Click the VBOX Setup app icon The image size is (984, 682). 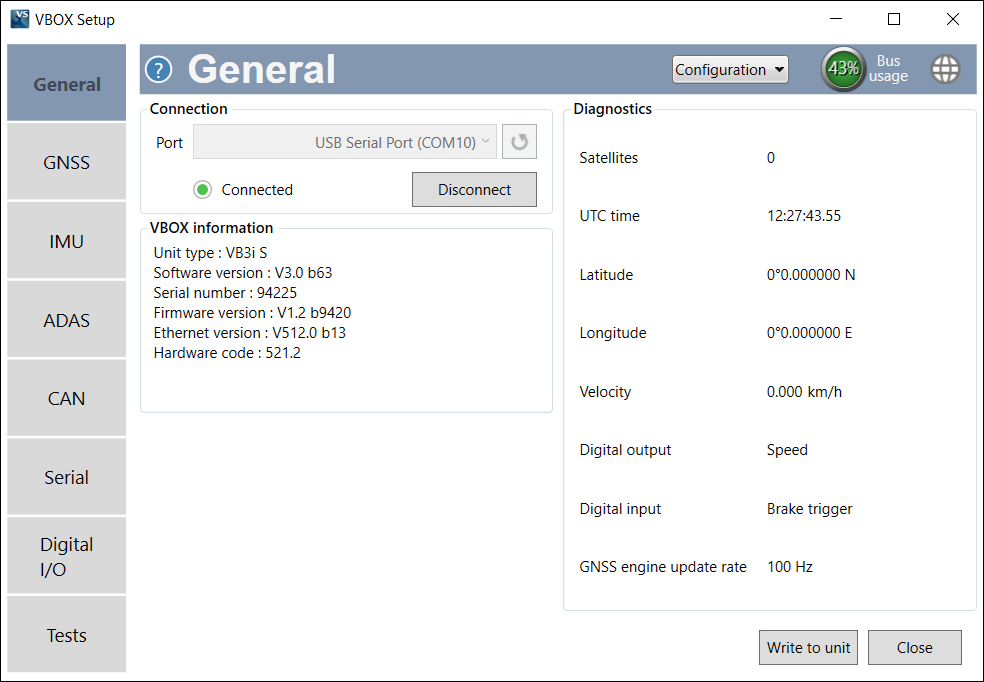pyautogui.click(x=20, y=19)
